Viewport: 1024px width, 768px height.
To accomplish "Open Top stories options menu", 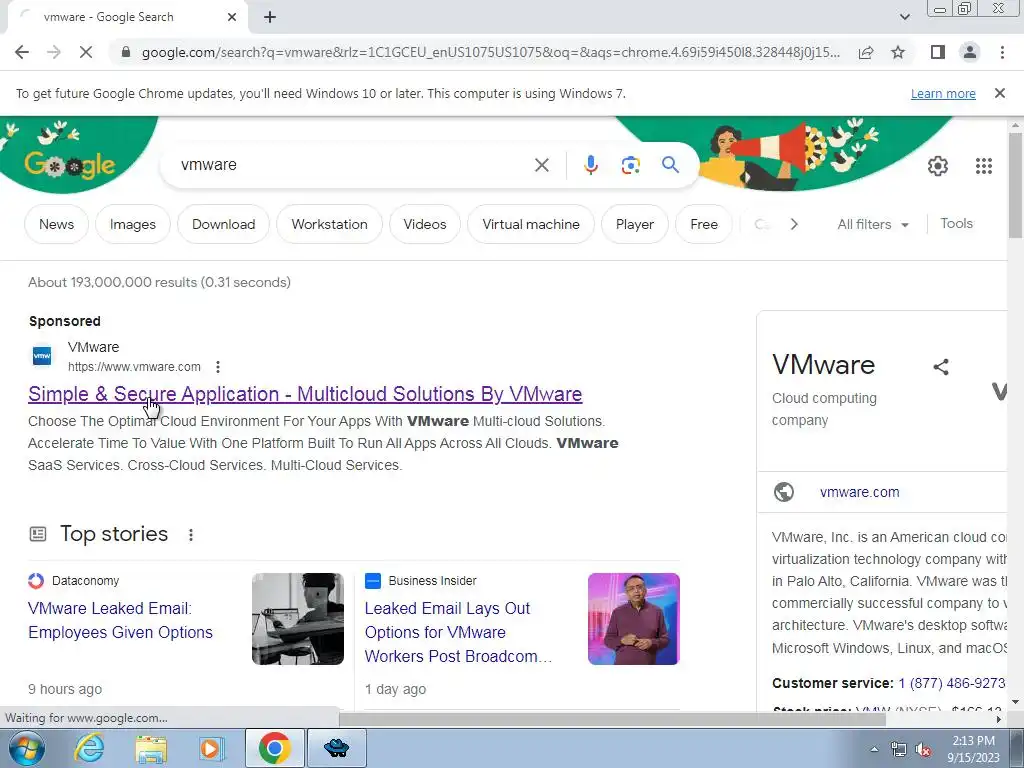I will click(x=191, y=535).
